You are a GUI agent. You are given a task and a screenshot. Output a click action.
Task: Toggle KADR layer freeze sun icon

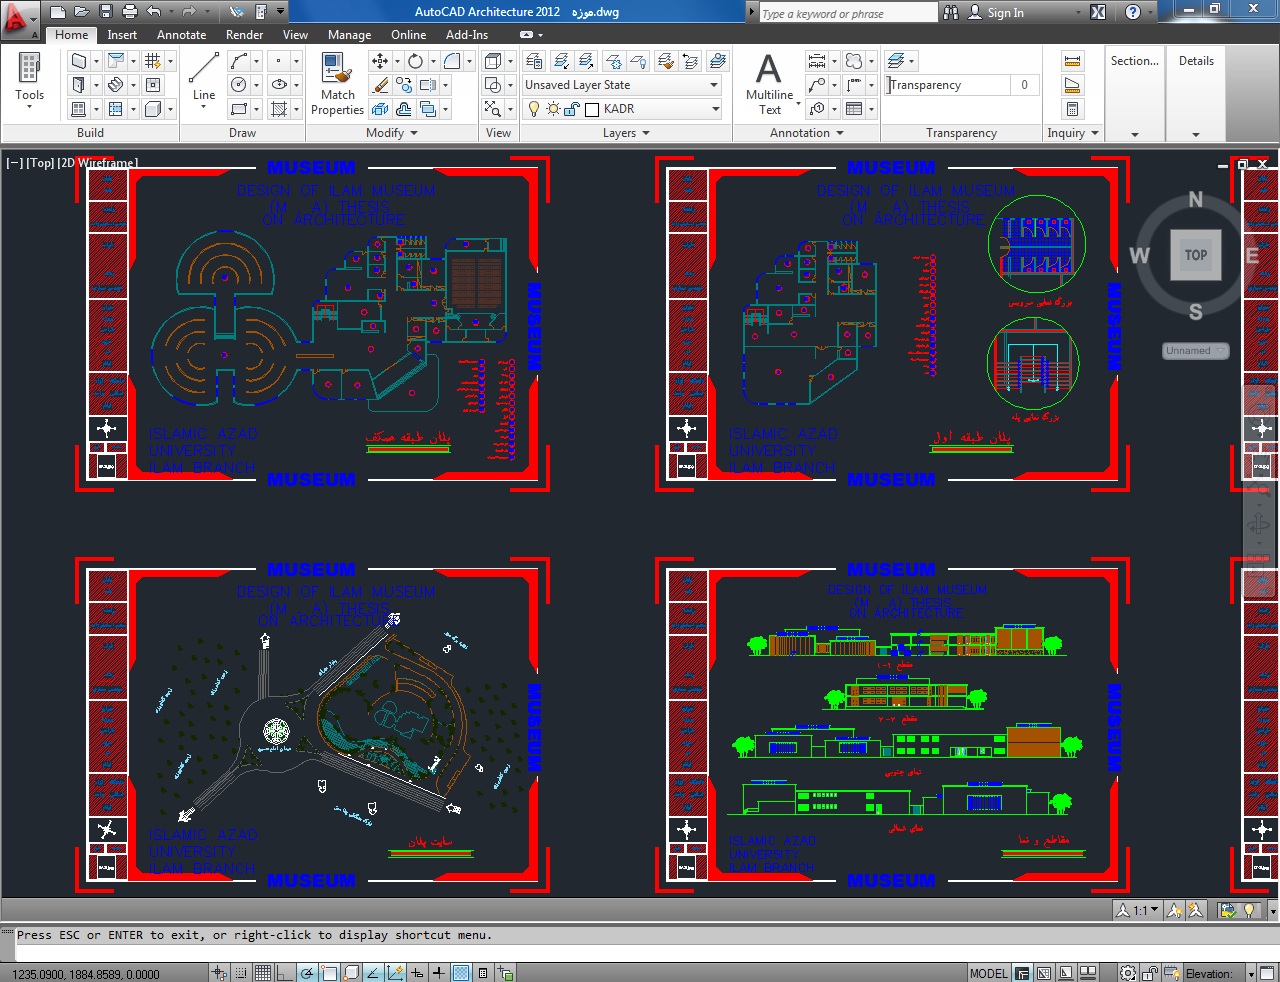click(x=553, y=109)
